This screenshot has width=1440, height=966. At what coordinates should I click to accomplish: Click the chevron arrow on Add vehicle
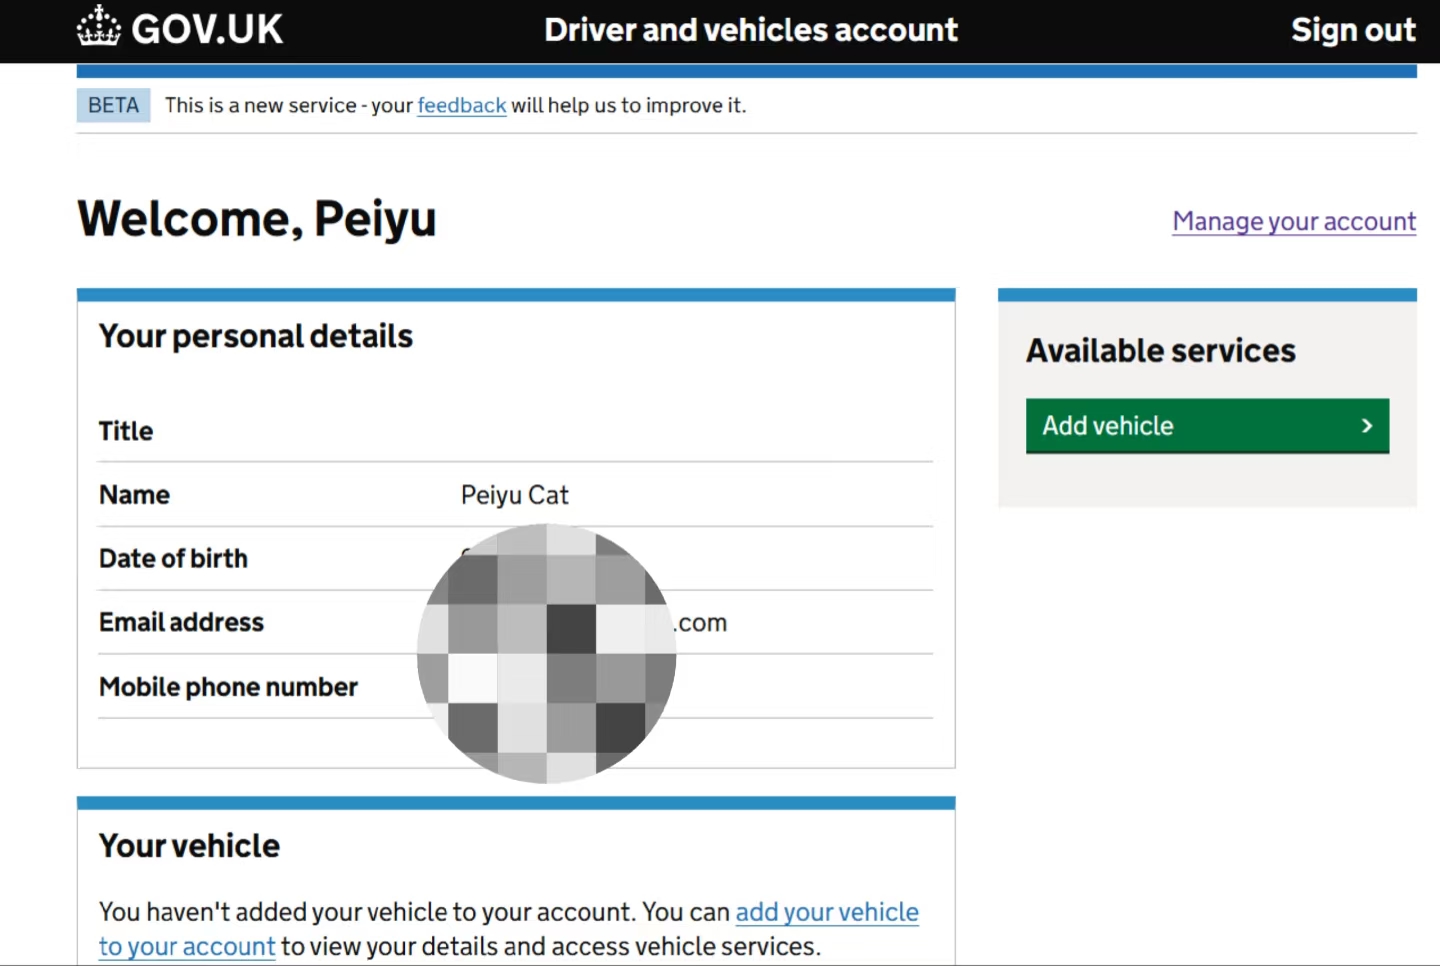click(x=1366, y=426)
